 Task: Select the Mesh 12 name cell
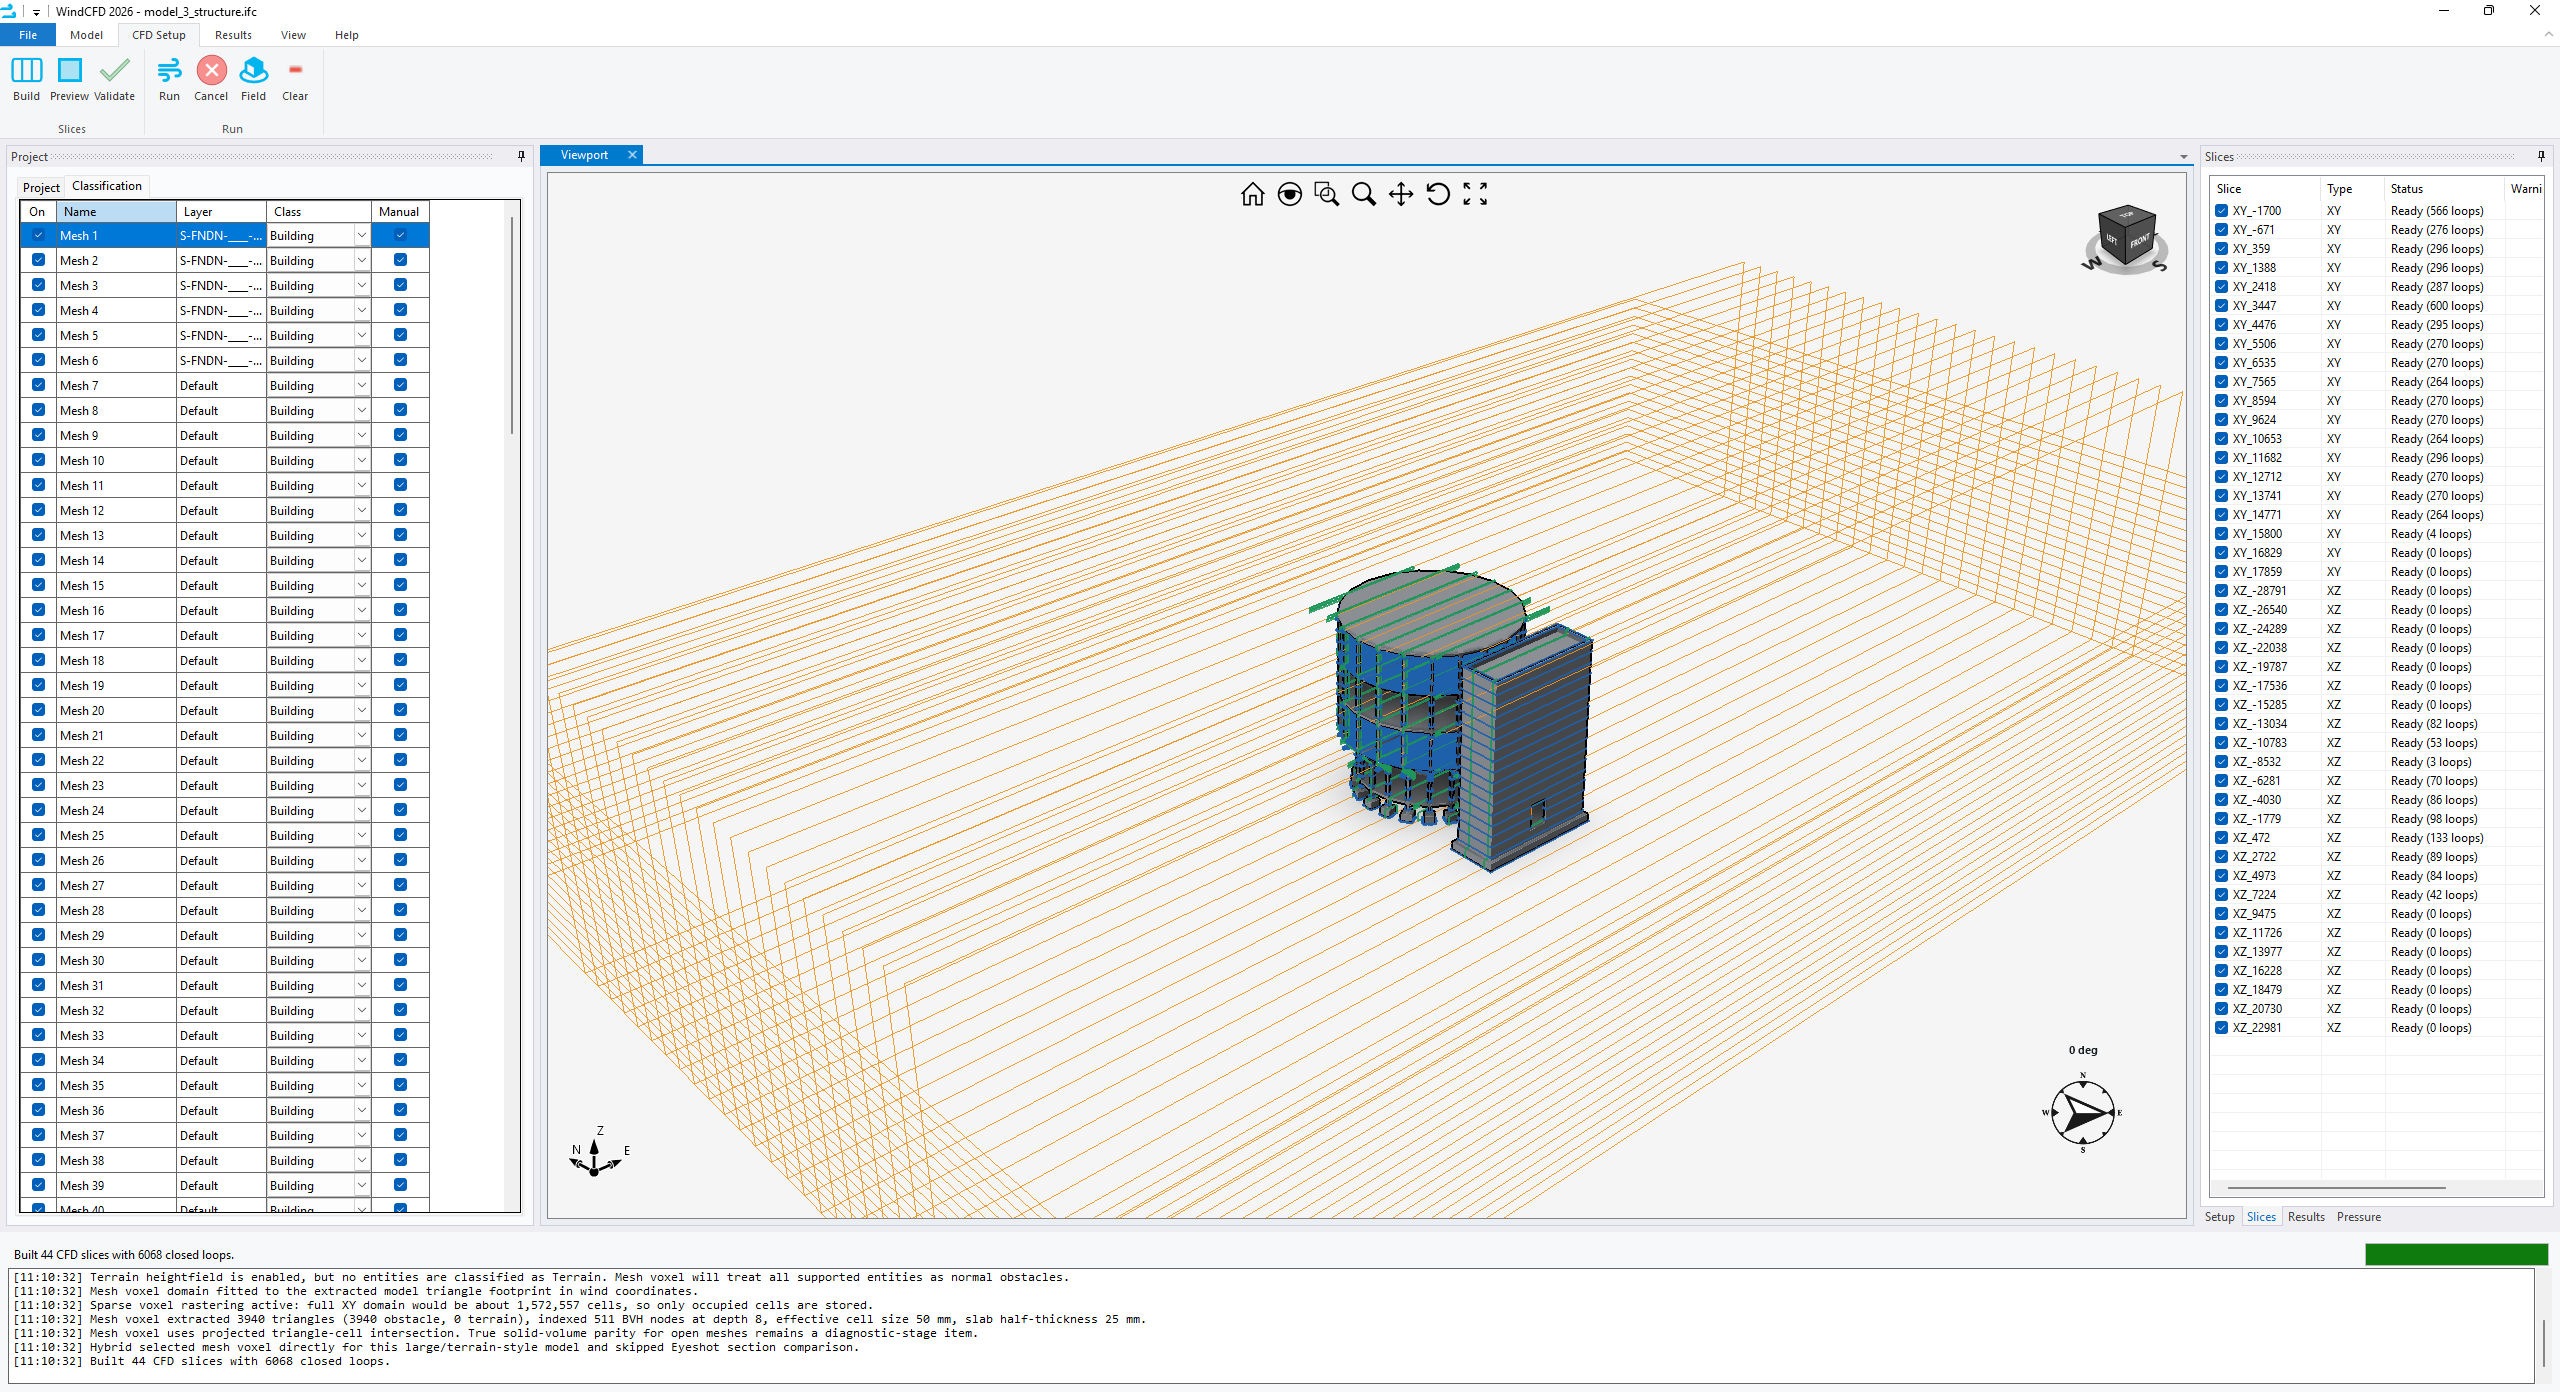tap(116, 510)
